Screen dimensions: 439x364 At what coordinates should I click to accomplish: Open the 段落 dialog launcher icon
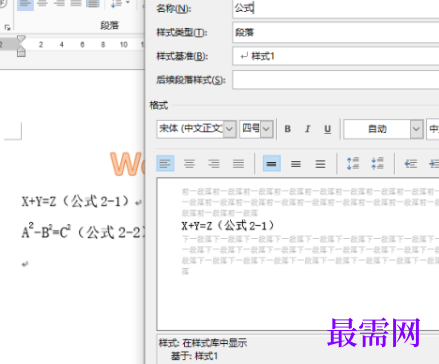[x=7, y=27]
